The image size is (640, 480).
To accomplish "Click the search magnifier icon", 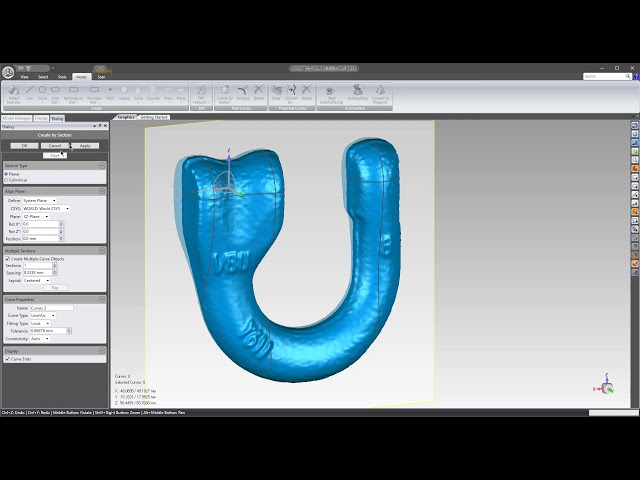I will coord(628,76).
